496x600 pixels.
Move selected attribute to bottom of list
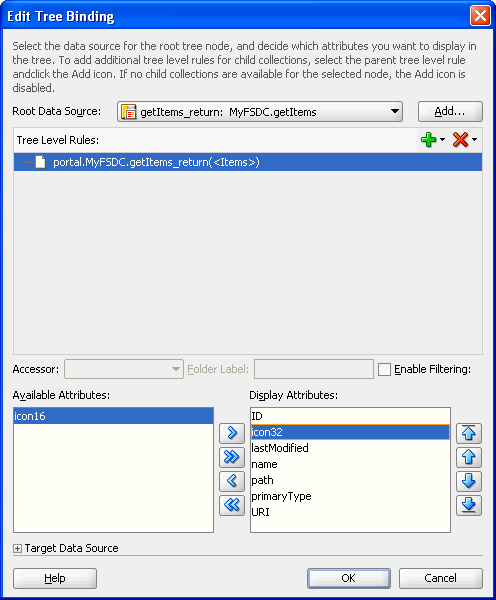point(469,505)
